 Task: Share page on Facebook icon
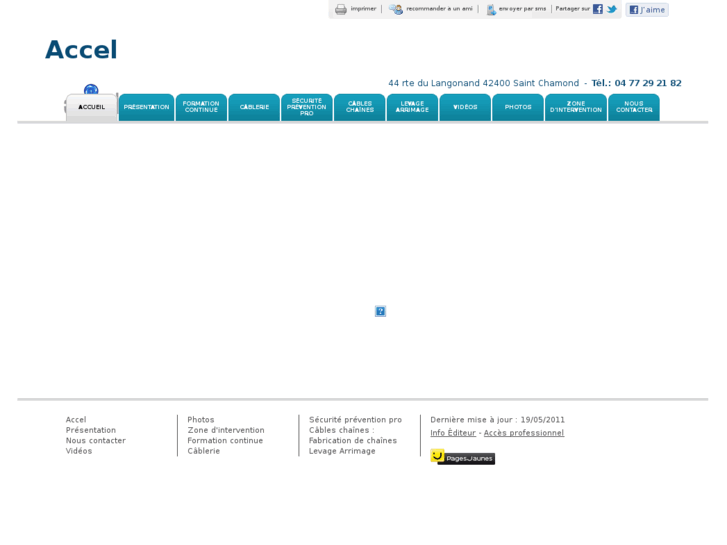598,9
